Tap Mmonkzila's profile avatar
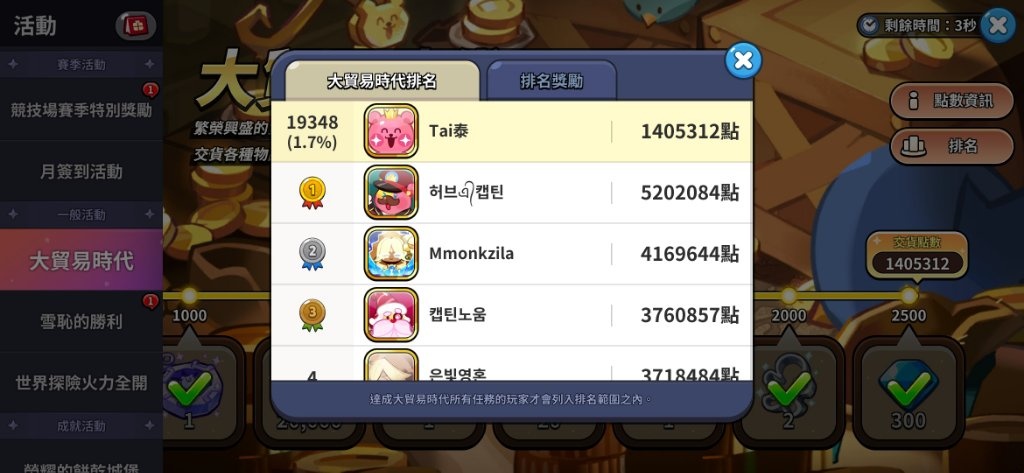Screen dimensions: 1024x473 pos(391,253)
